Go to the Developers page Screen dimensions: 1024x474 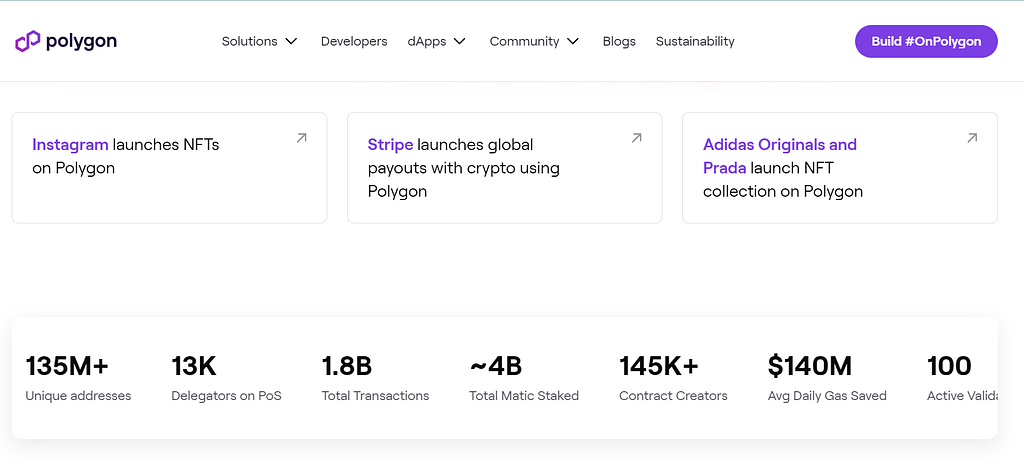[x=354, y=41]
